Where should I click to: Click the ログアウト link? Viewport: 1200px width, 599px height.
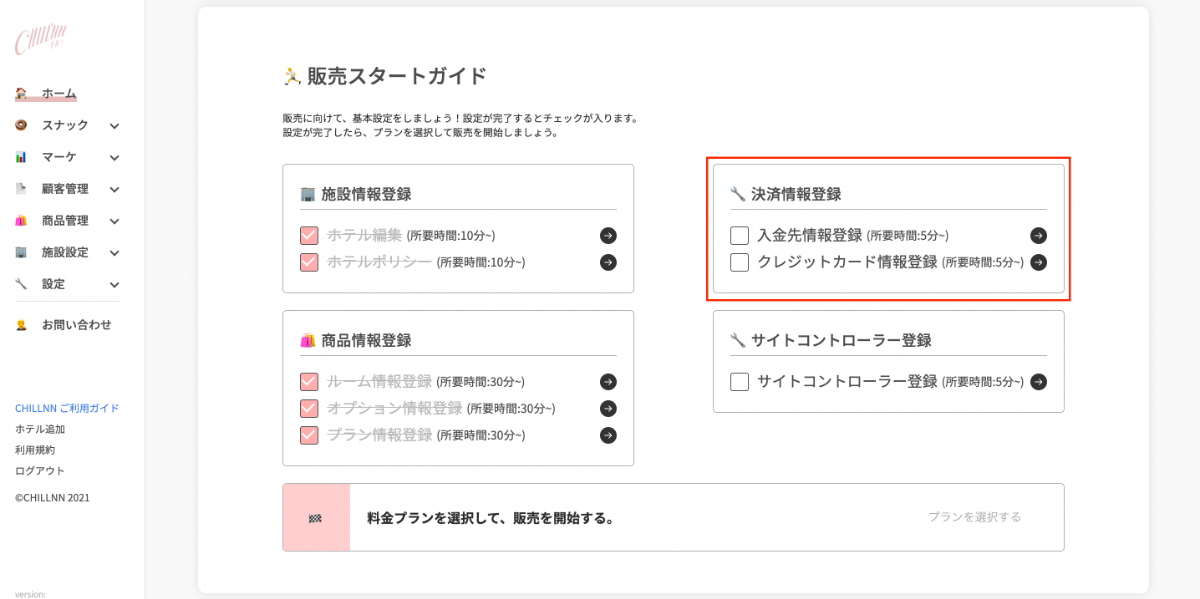[40, 471]
